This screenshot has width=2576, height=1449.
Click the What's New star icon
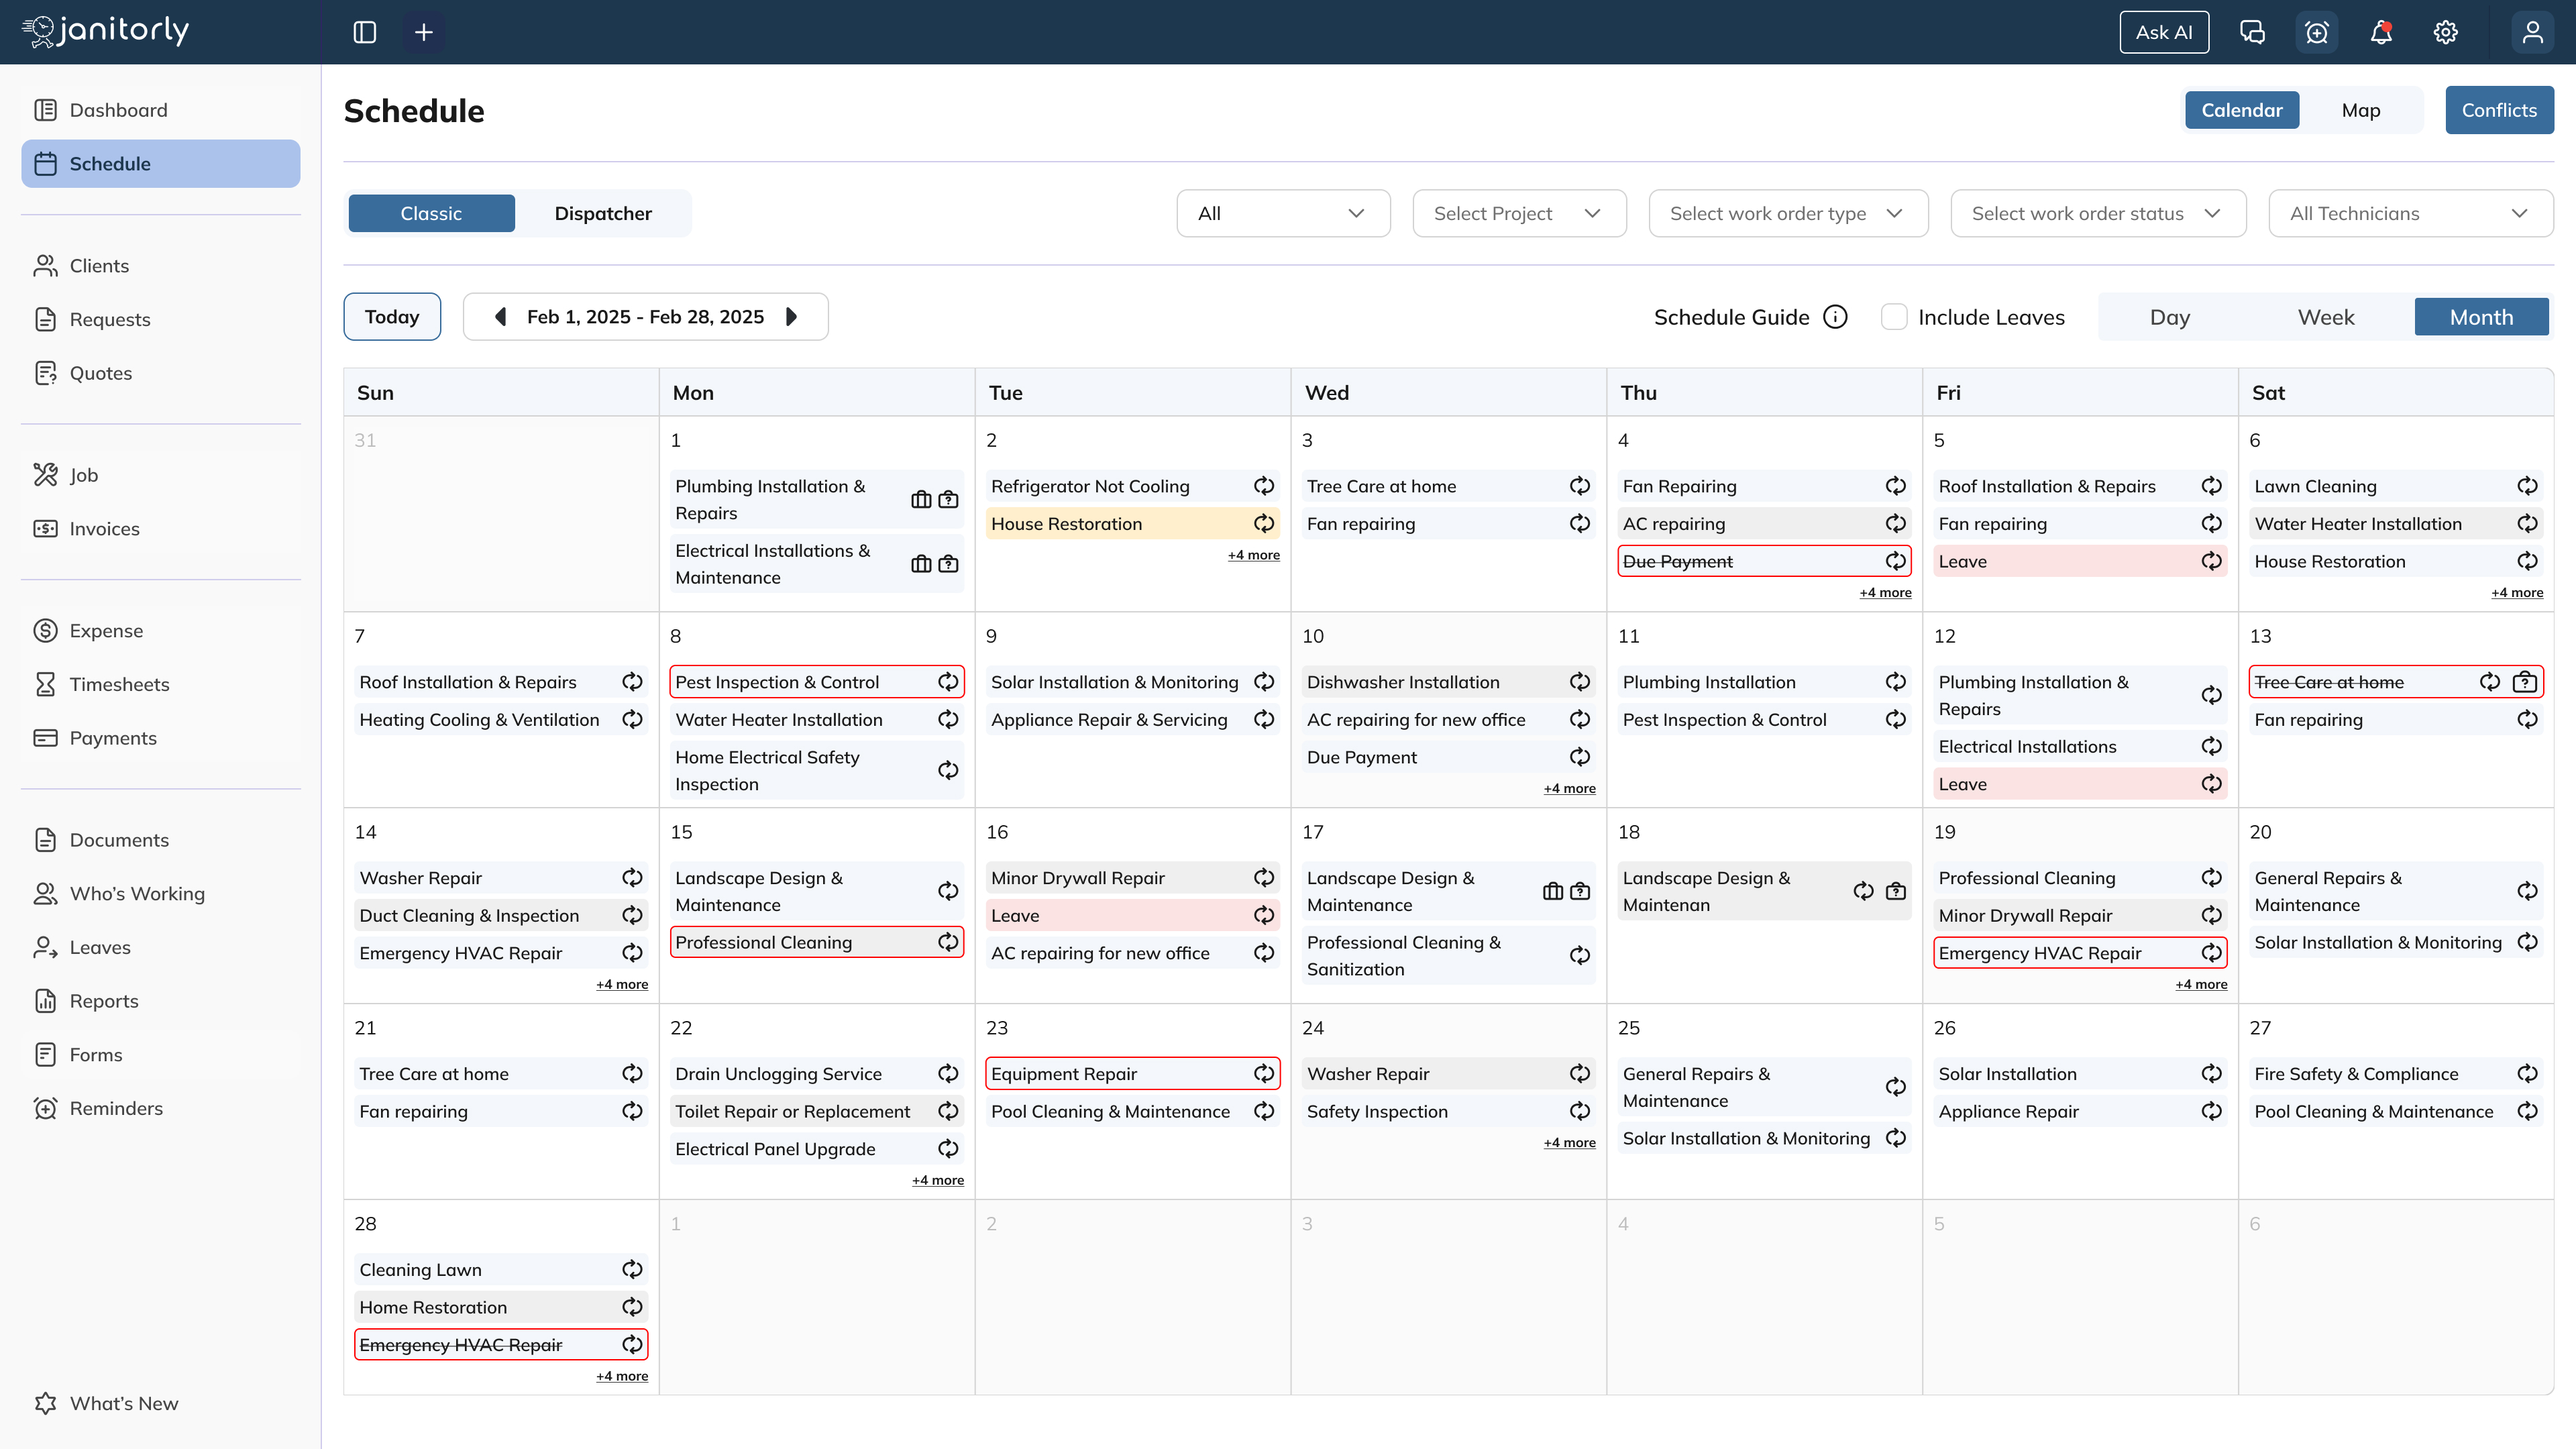point(45,1403)
